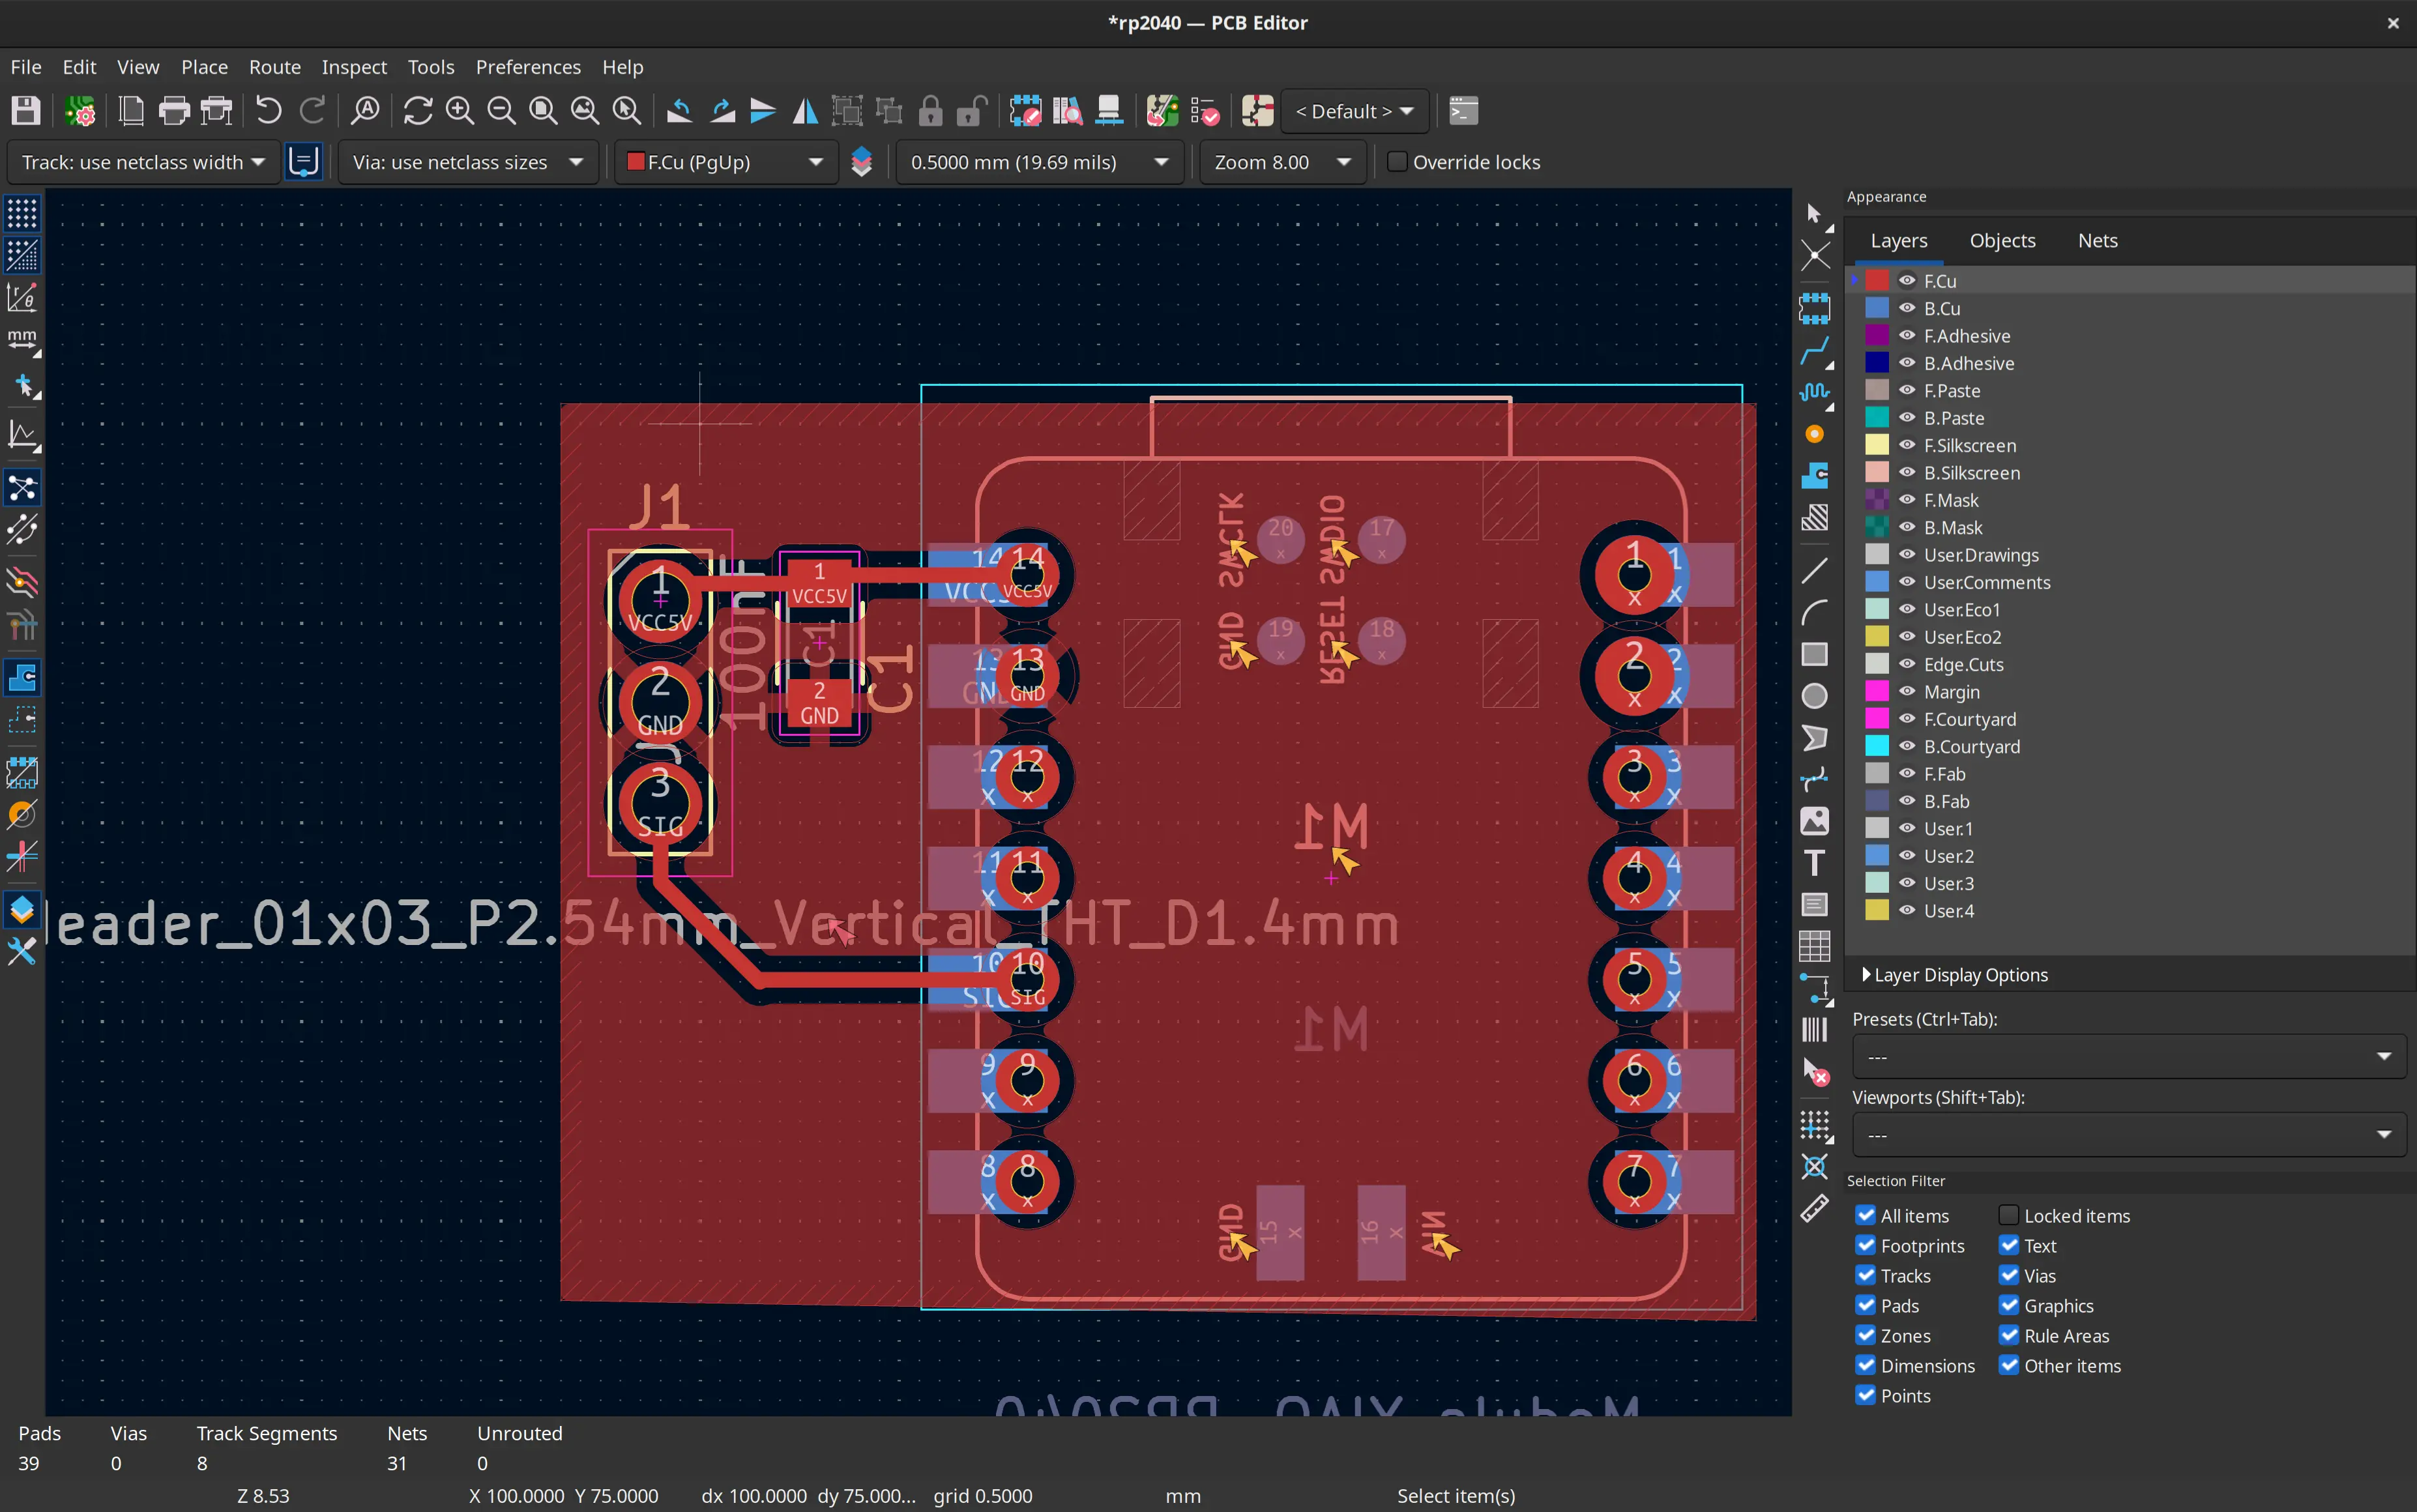The height and width of the screenshot is (1512, 2417).
Task: Click the F.Silkscreen color swatch
Action: [1877, 445]
